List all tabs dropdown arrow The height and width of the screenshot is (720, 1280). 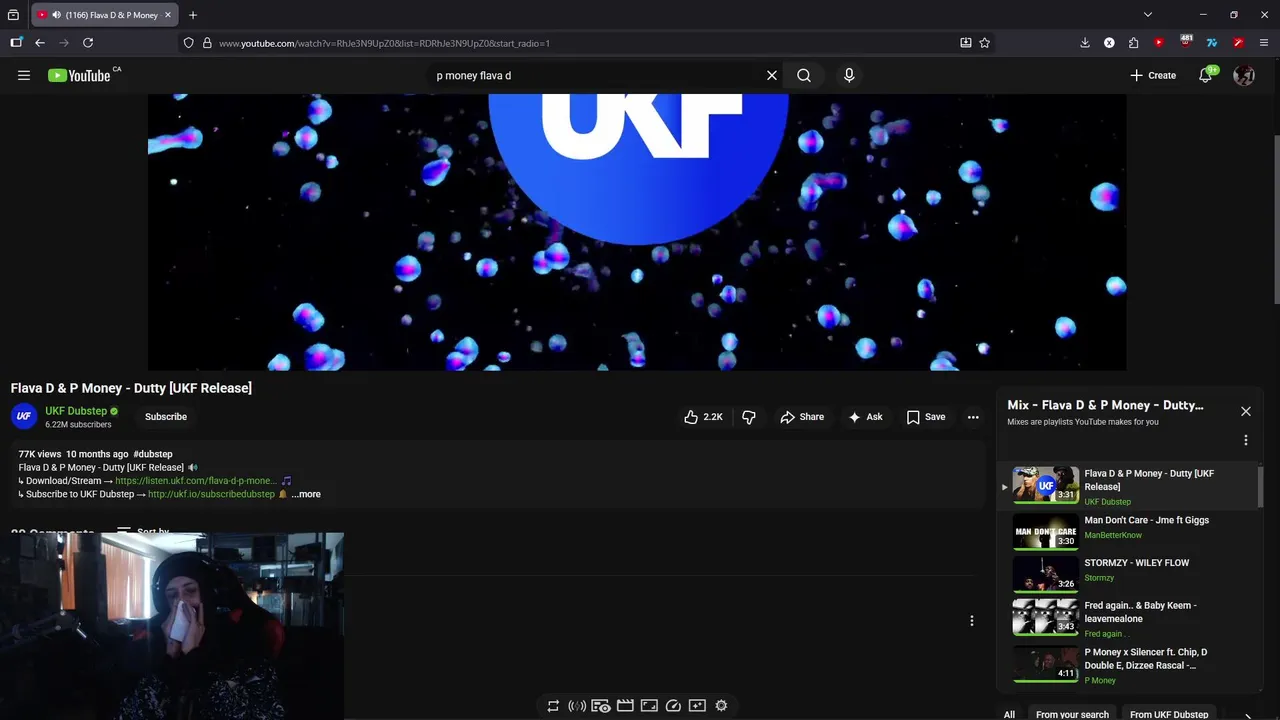pyautogui.click(x=1148, y=15)
